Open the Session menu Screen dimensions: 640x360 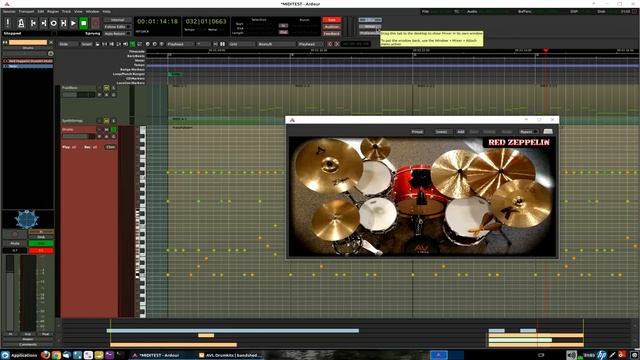pos(9,11)
